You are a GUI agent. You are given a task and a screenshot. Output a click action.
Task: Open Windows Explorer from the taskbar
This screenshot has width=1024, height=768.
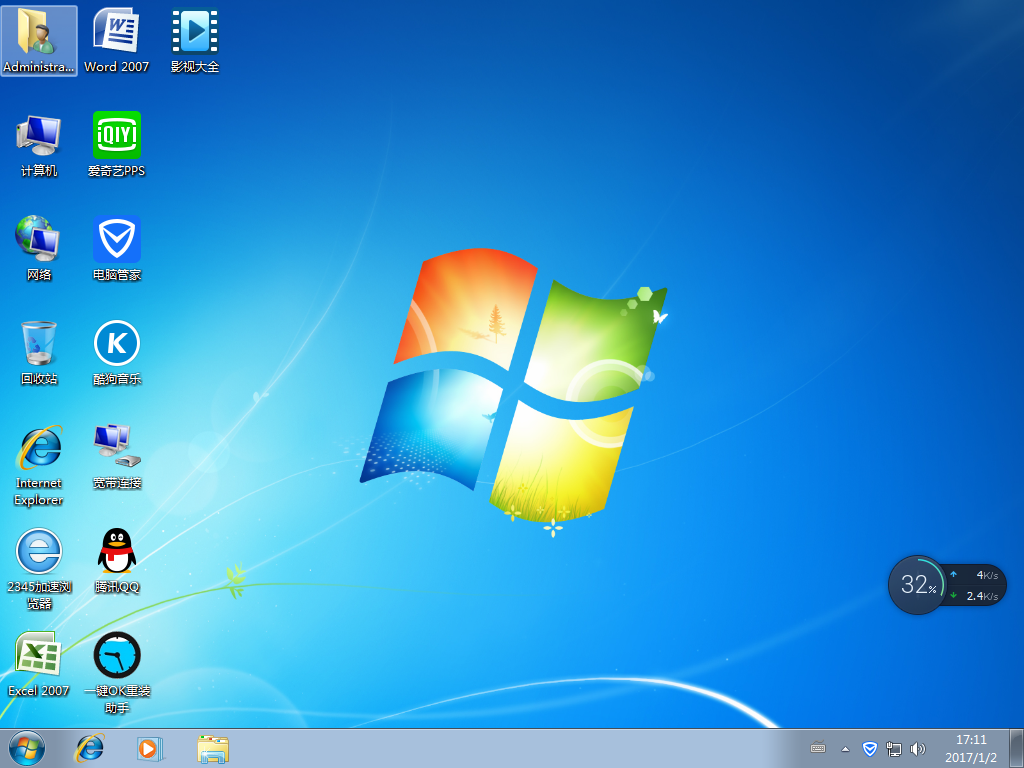(213, 748)
